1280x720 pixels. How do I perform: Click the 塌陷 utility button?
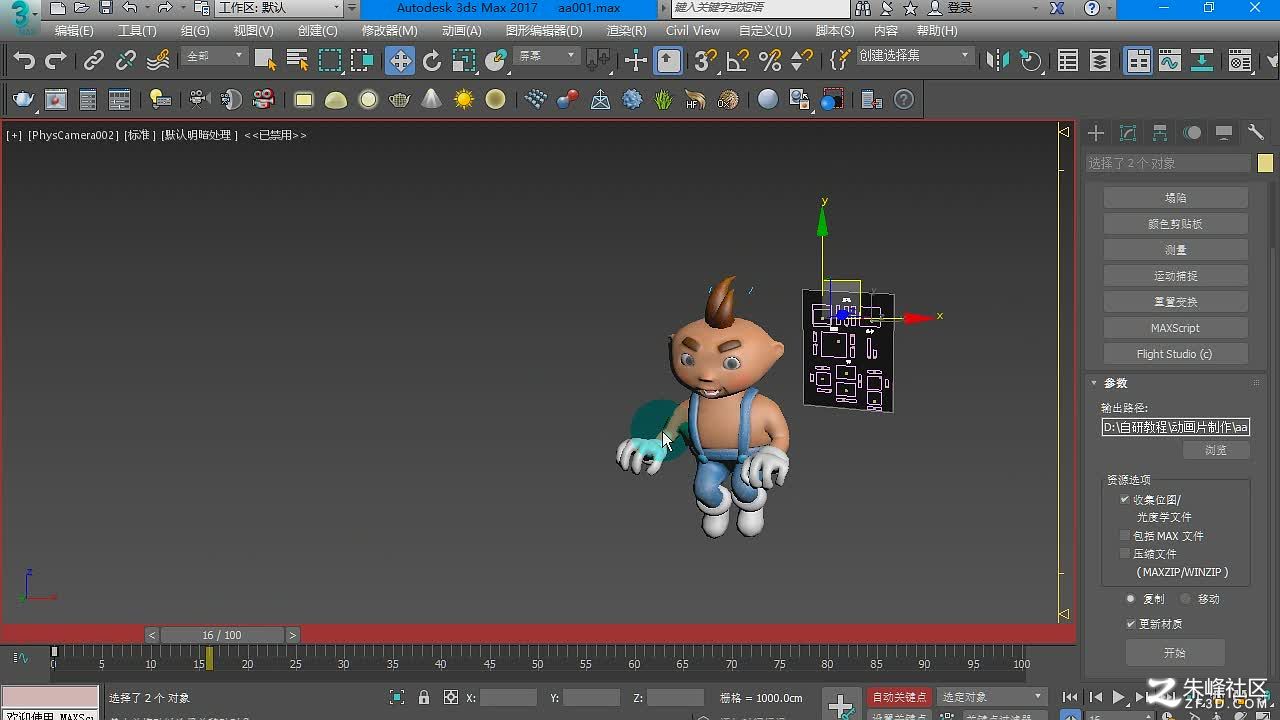click(1175, 198)
